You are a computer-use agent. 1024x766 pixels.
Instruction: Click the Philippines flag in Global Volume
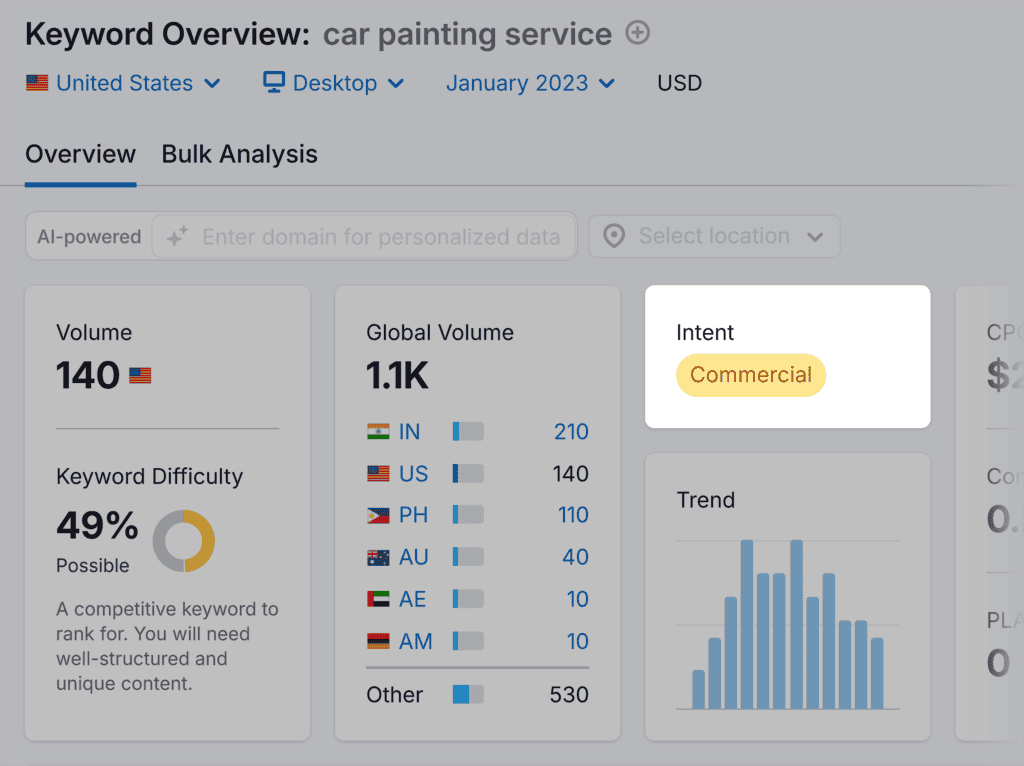[378, 516]
